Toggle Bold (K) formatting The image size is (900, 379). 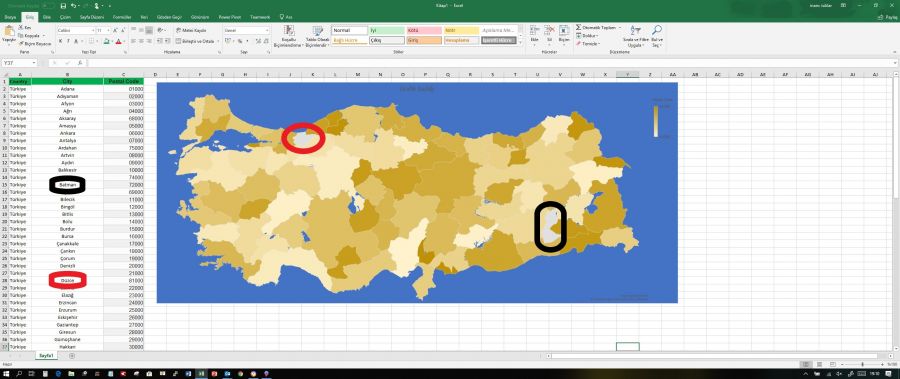61,41
